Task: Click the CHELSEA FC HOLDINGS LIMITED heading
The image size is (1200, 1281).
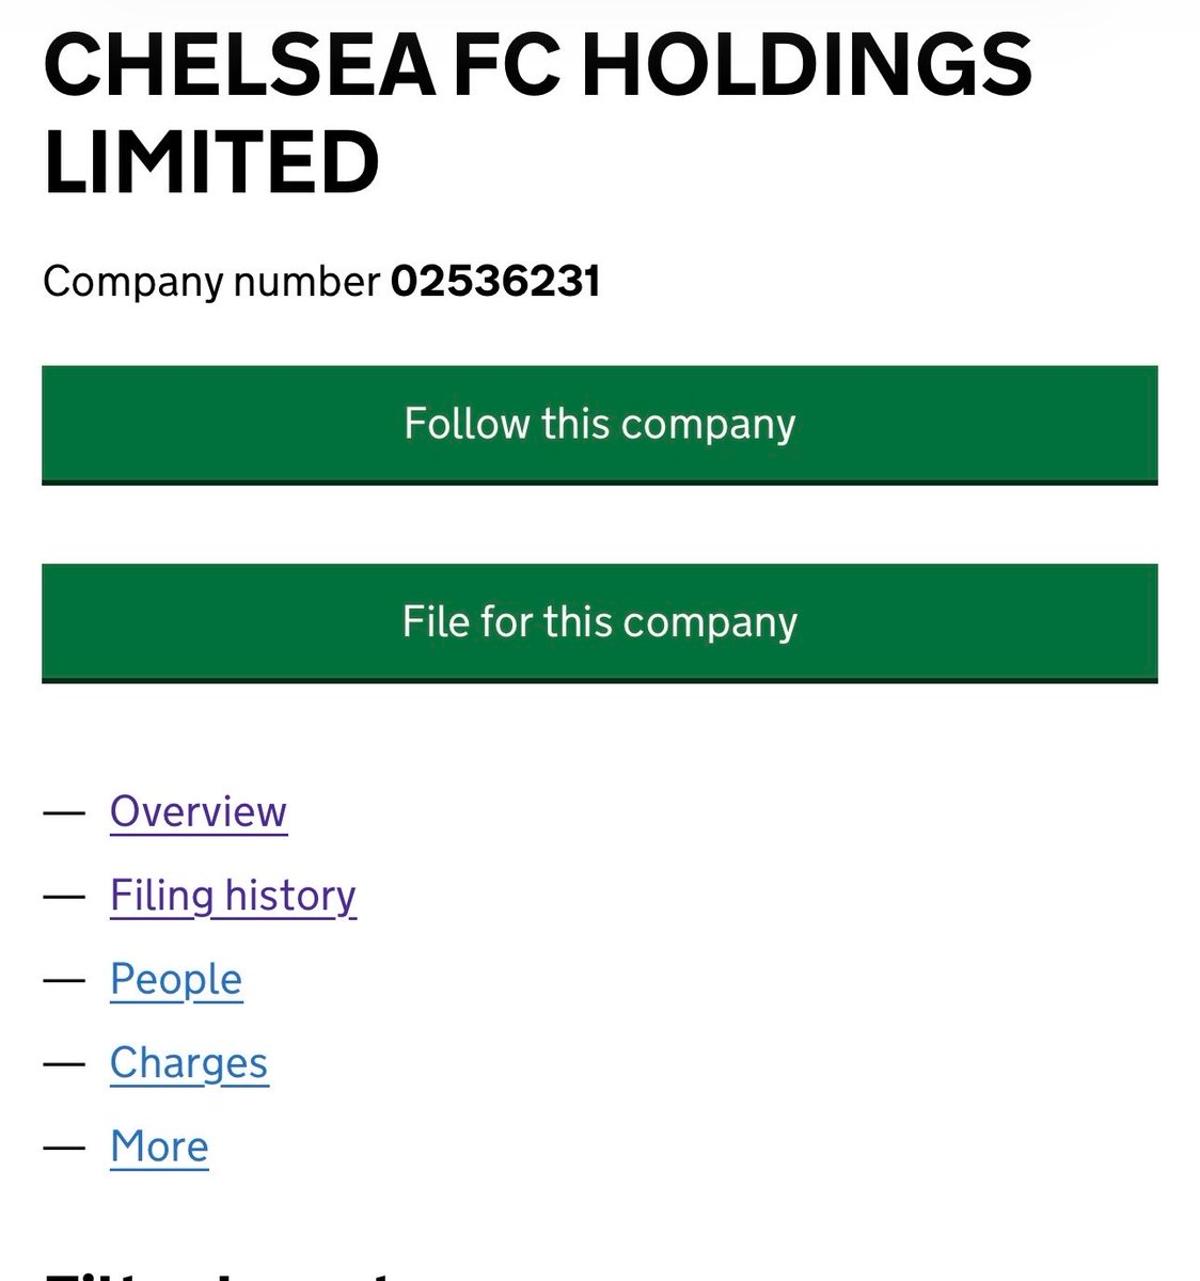Action: [x=536, y=106]
